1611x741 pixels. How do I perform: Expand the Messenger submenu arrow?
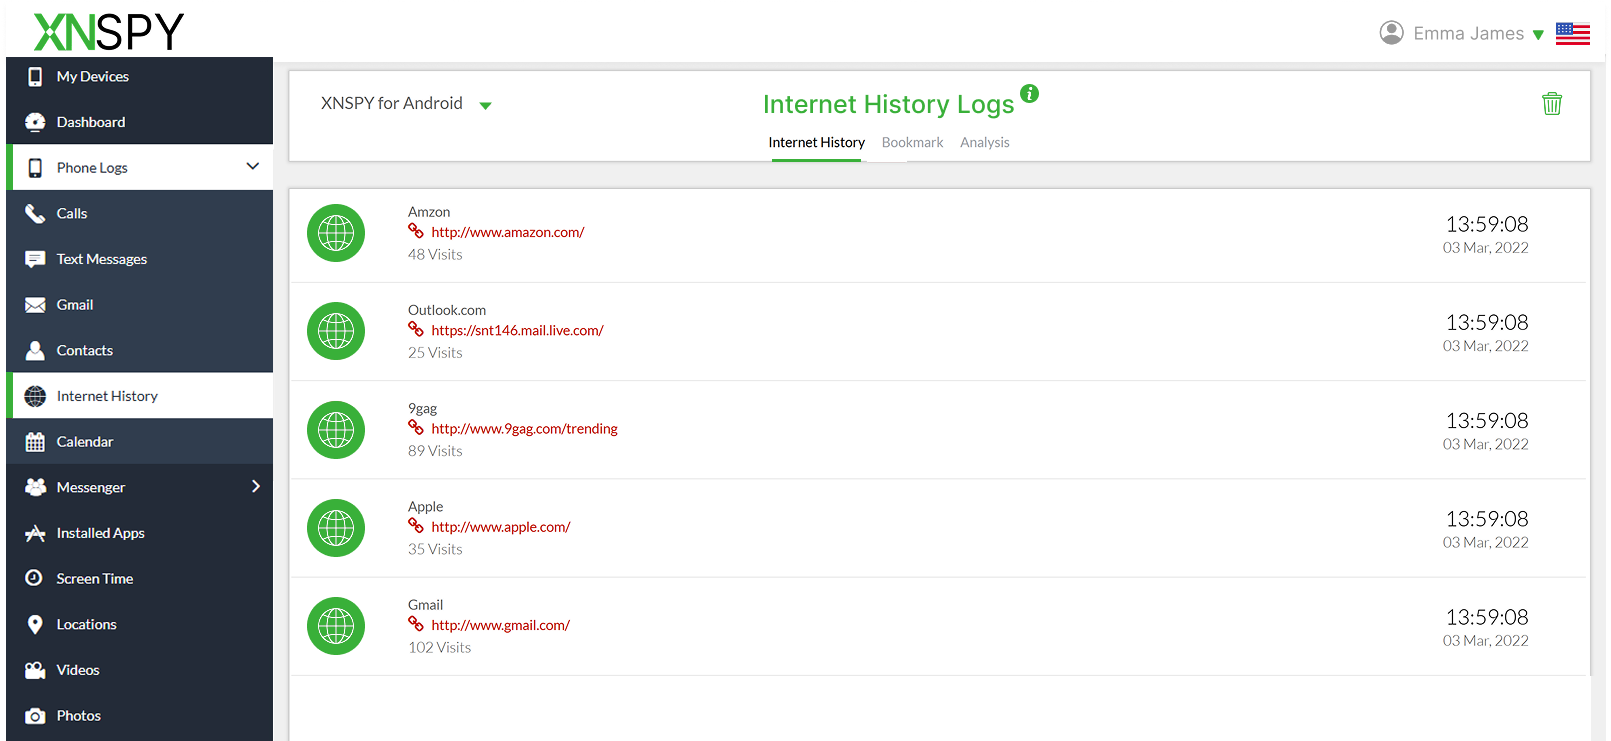click(256, 486)
